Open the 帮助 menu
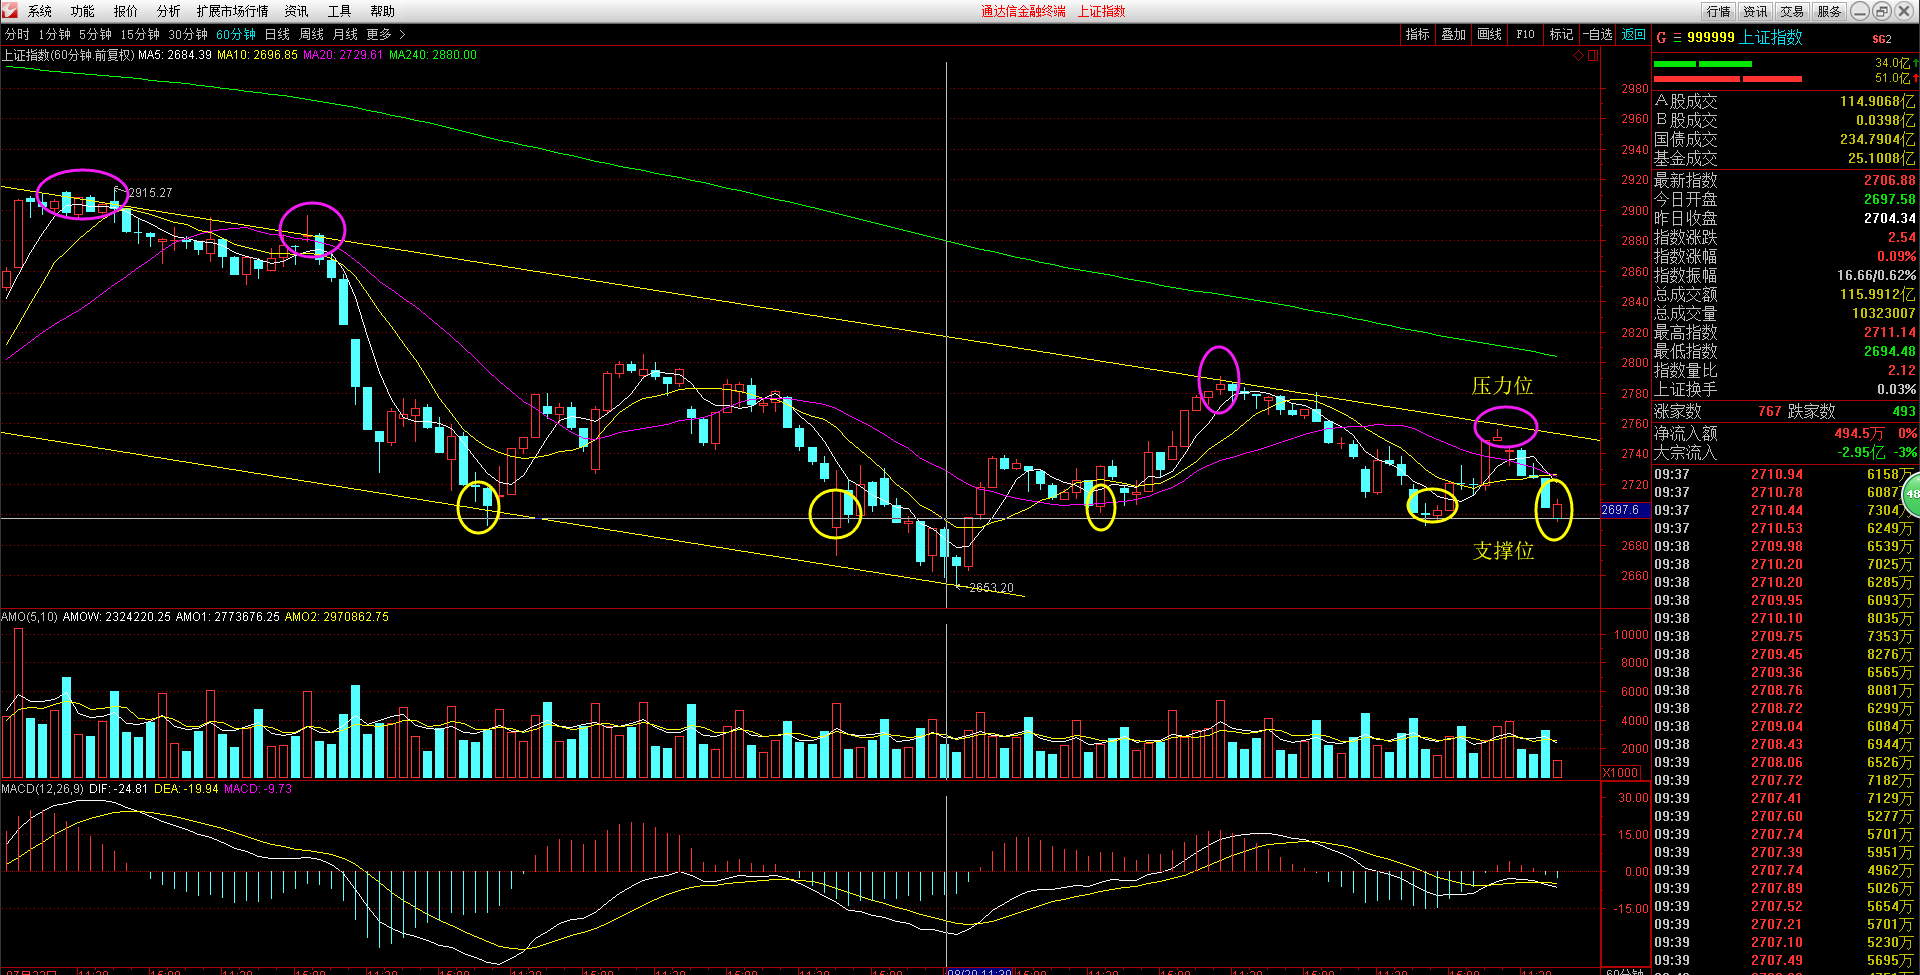 click(383, 12)
